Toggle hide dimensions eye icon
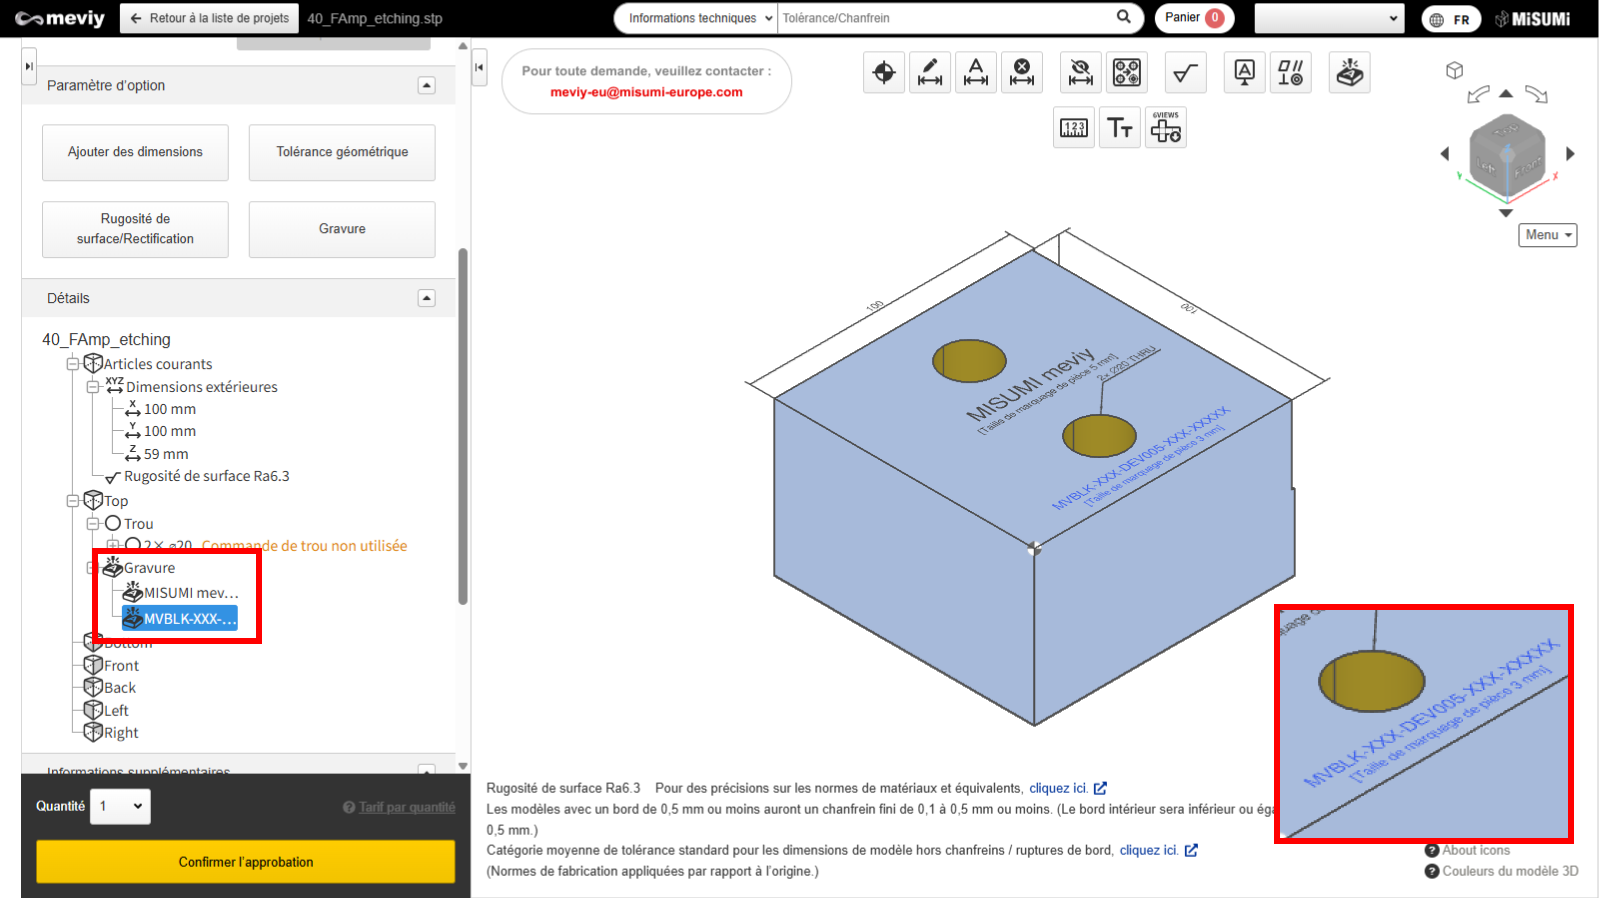 tap(1080, 72)
